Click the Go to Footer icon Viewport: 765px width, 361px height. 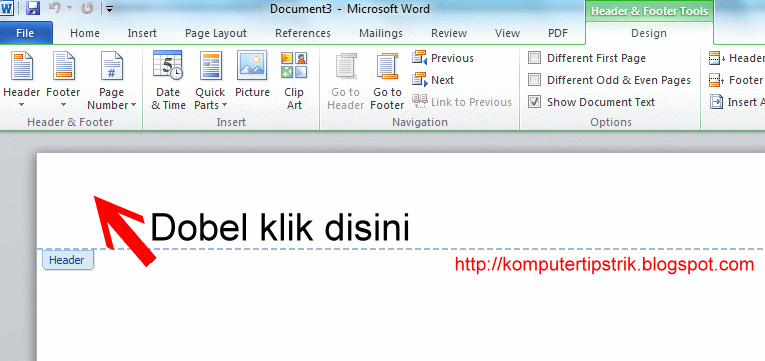point(388,66)
